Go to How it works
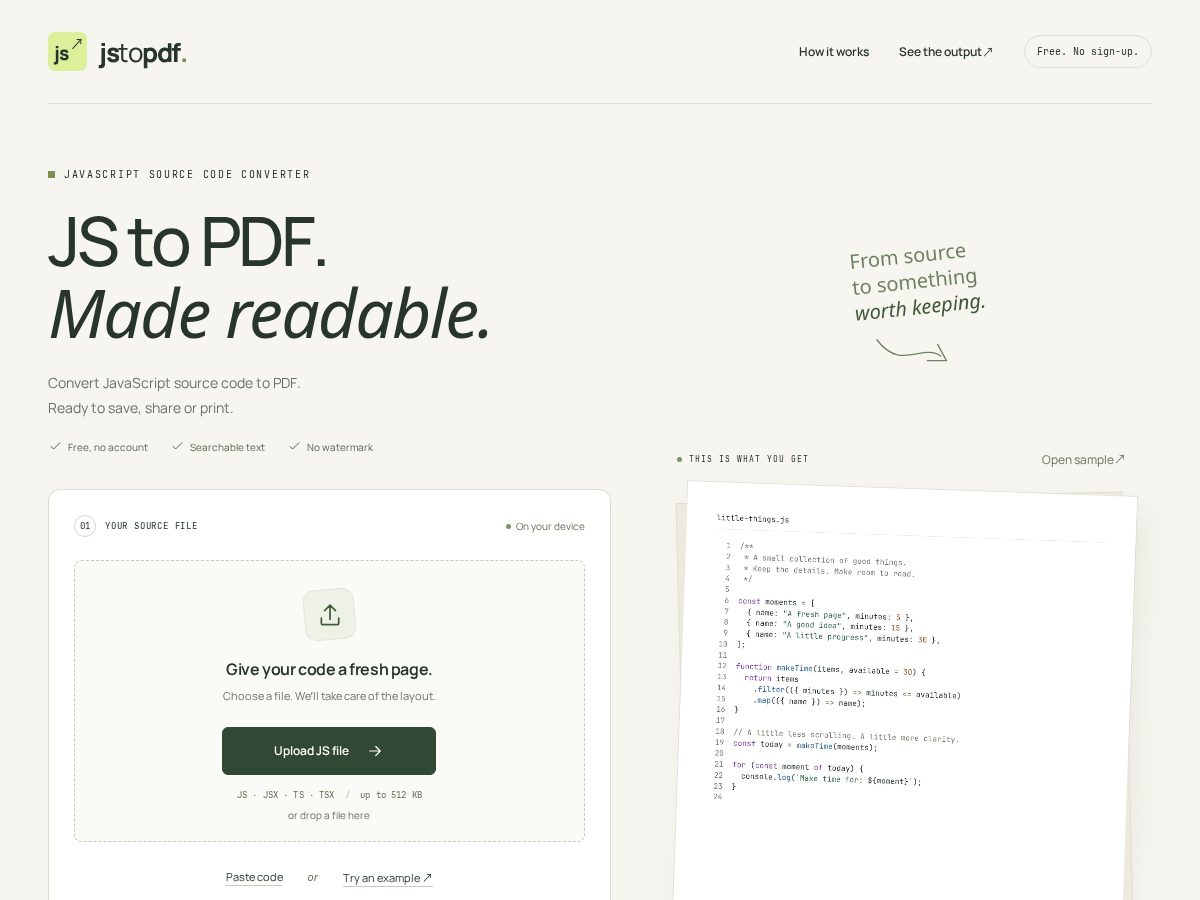 tap(834, 52)
